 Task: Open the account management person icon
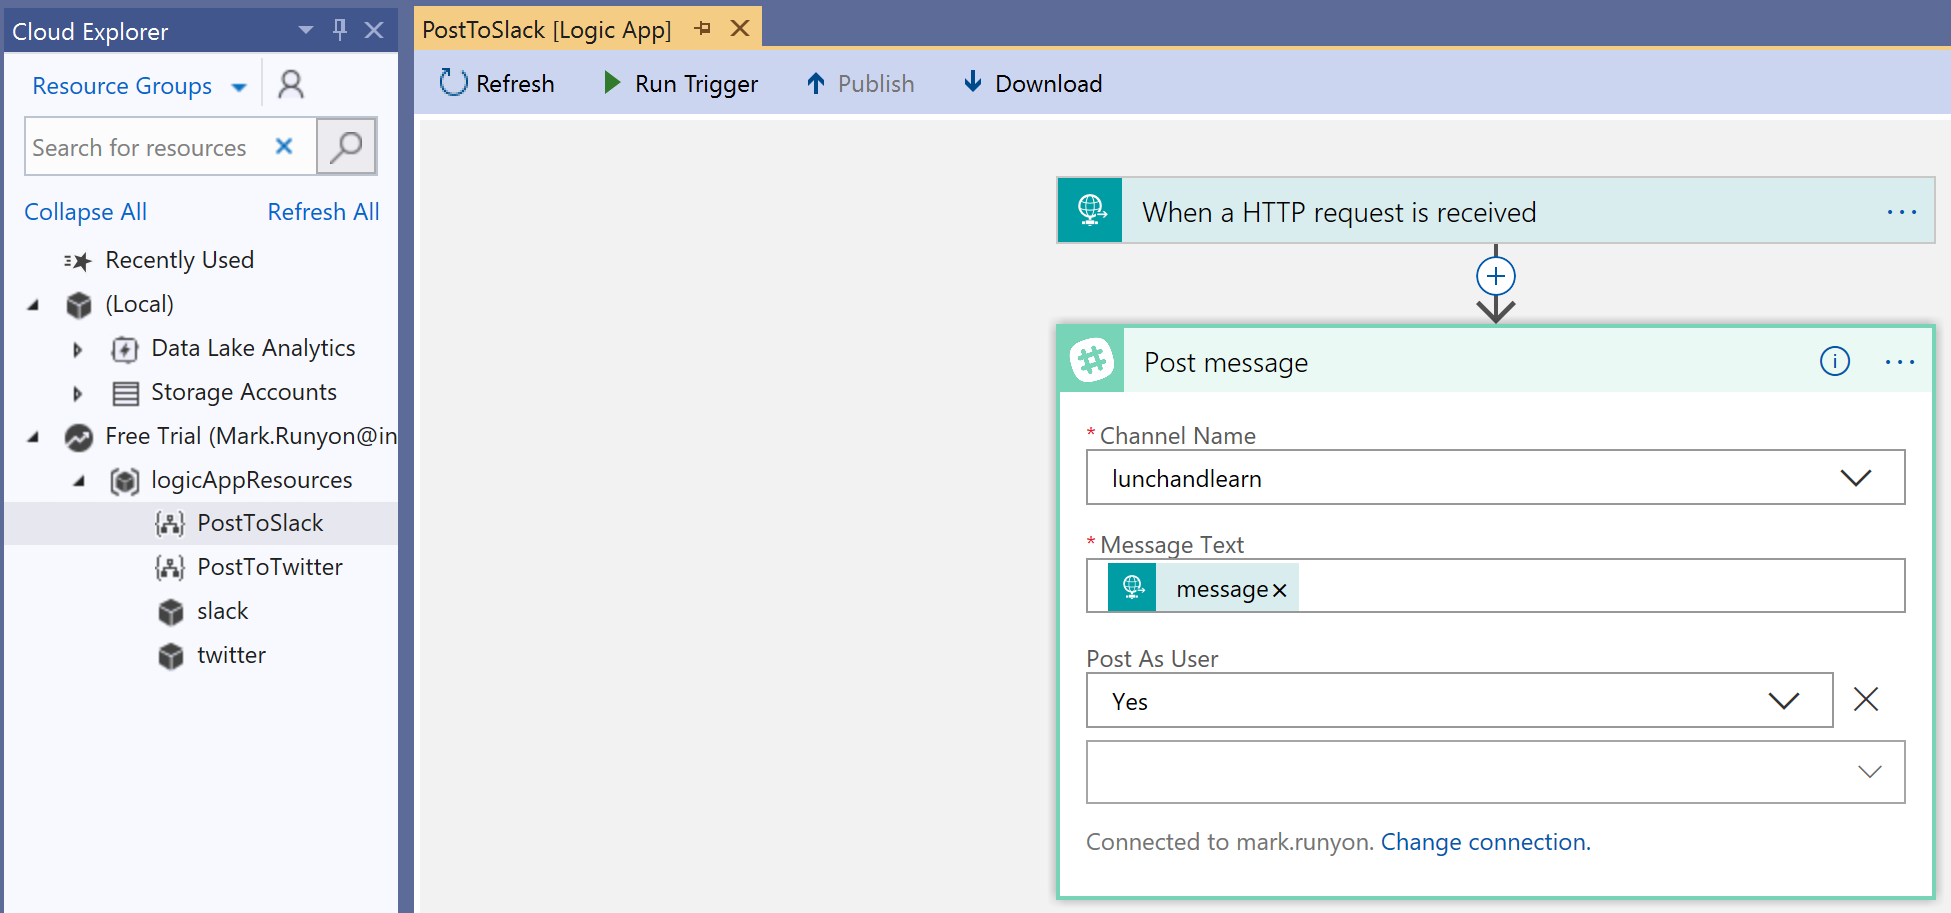[x=291, y=85]
